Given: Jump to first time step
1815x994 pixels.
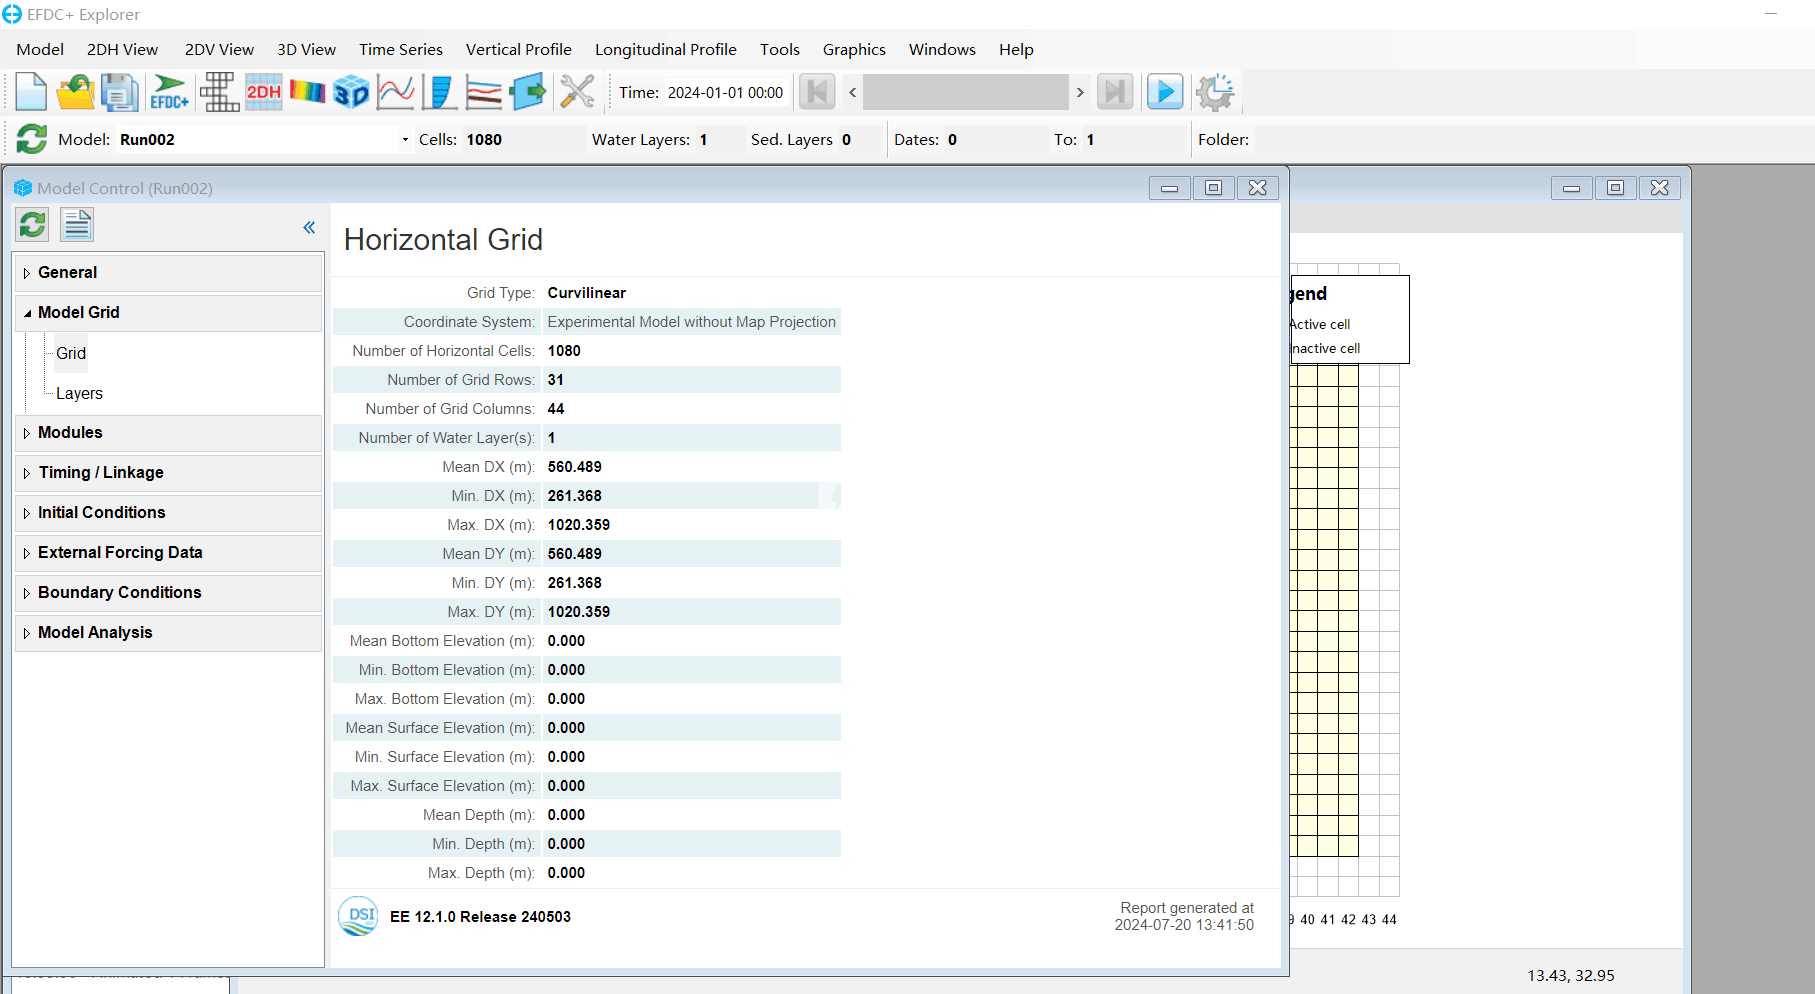Looking at the screenshot, I should point(817,92).
